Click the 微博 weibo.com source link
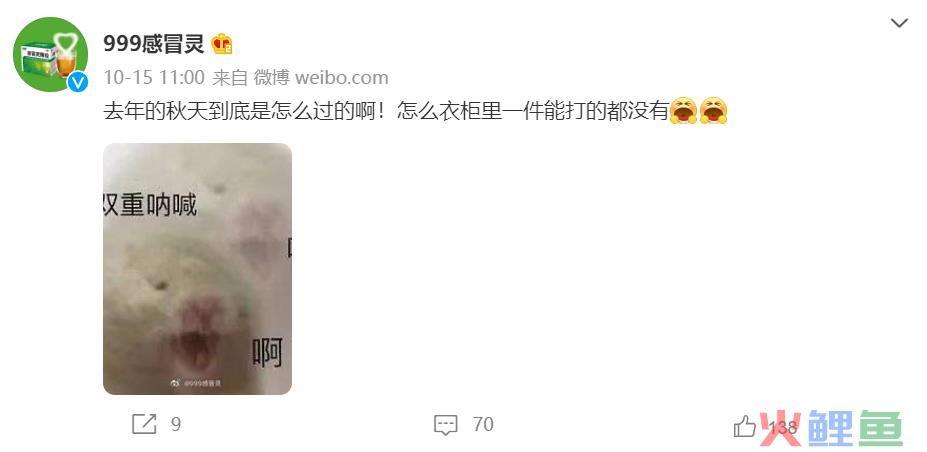The height and width of the screenshot is (452, 927). click(x=321, y=77)
